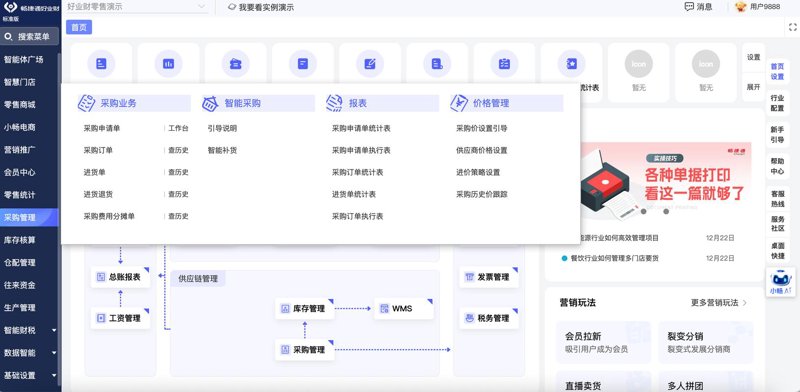800x392 pixels.
Task: Open 新手引导 in the right panel
Action: [x=777, y=135]
